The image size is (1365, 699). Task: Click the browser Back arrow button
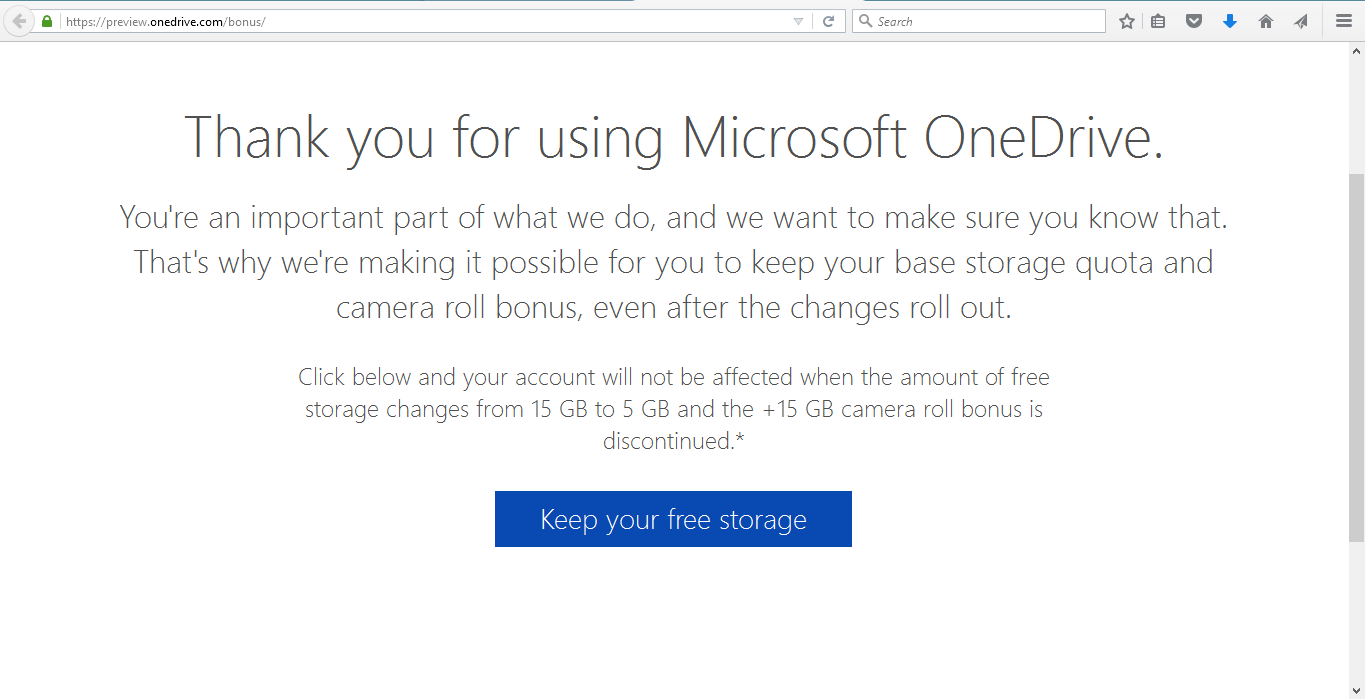pos(19,21)
